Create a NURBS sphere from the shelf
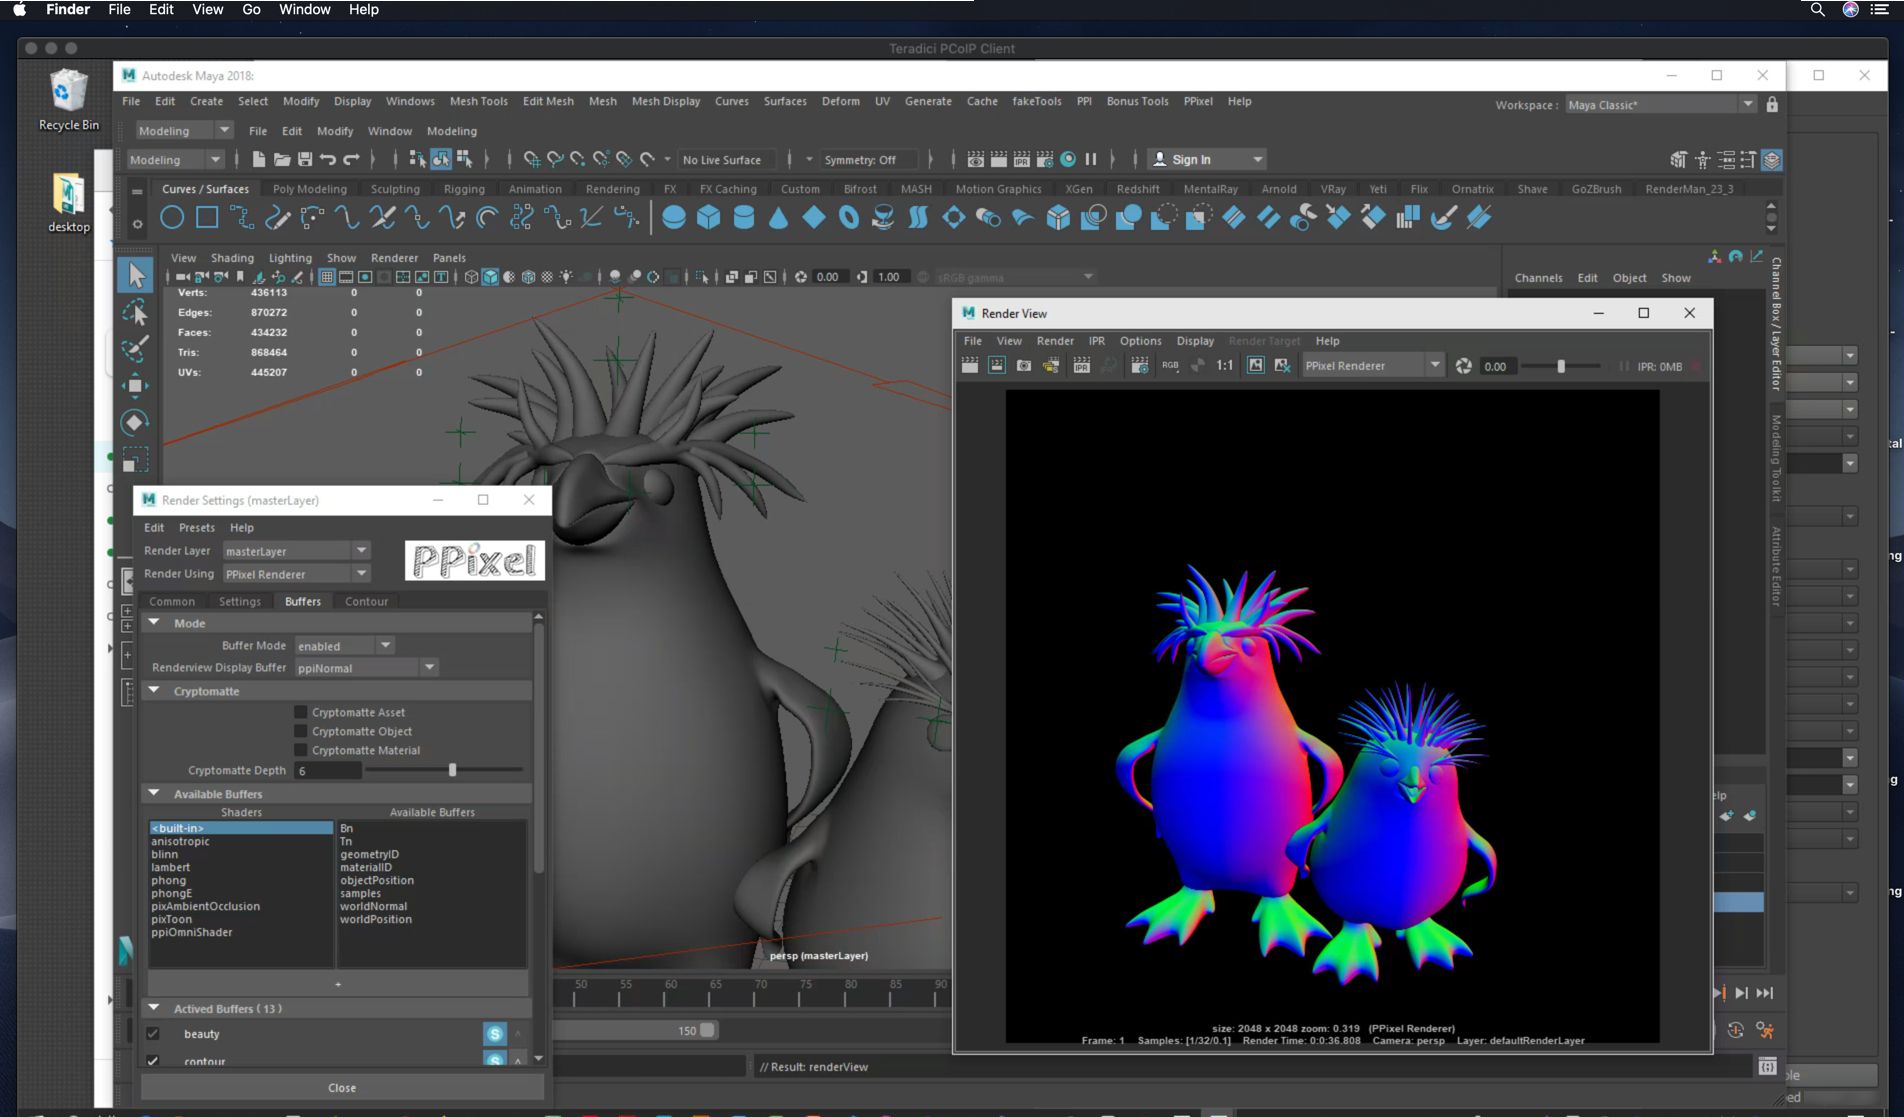 [x=674, y=217]
